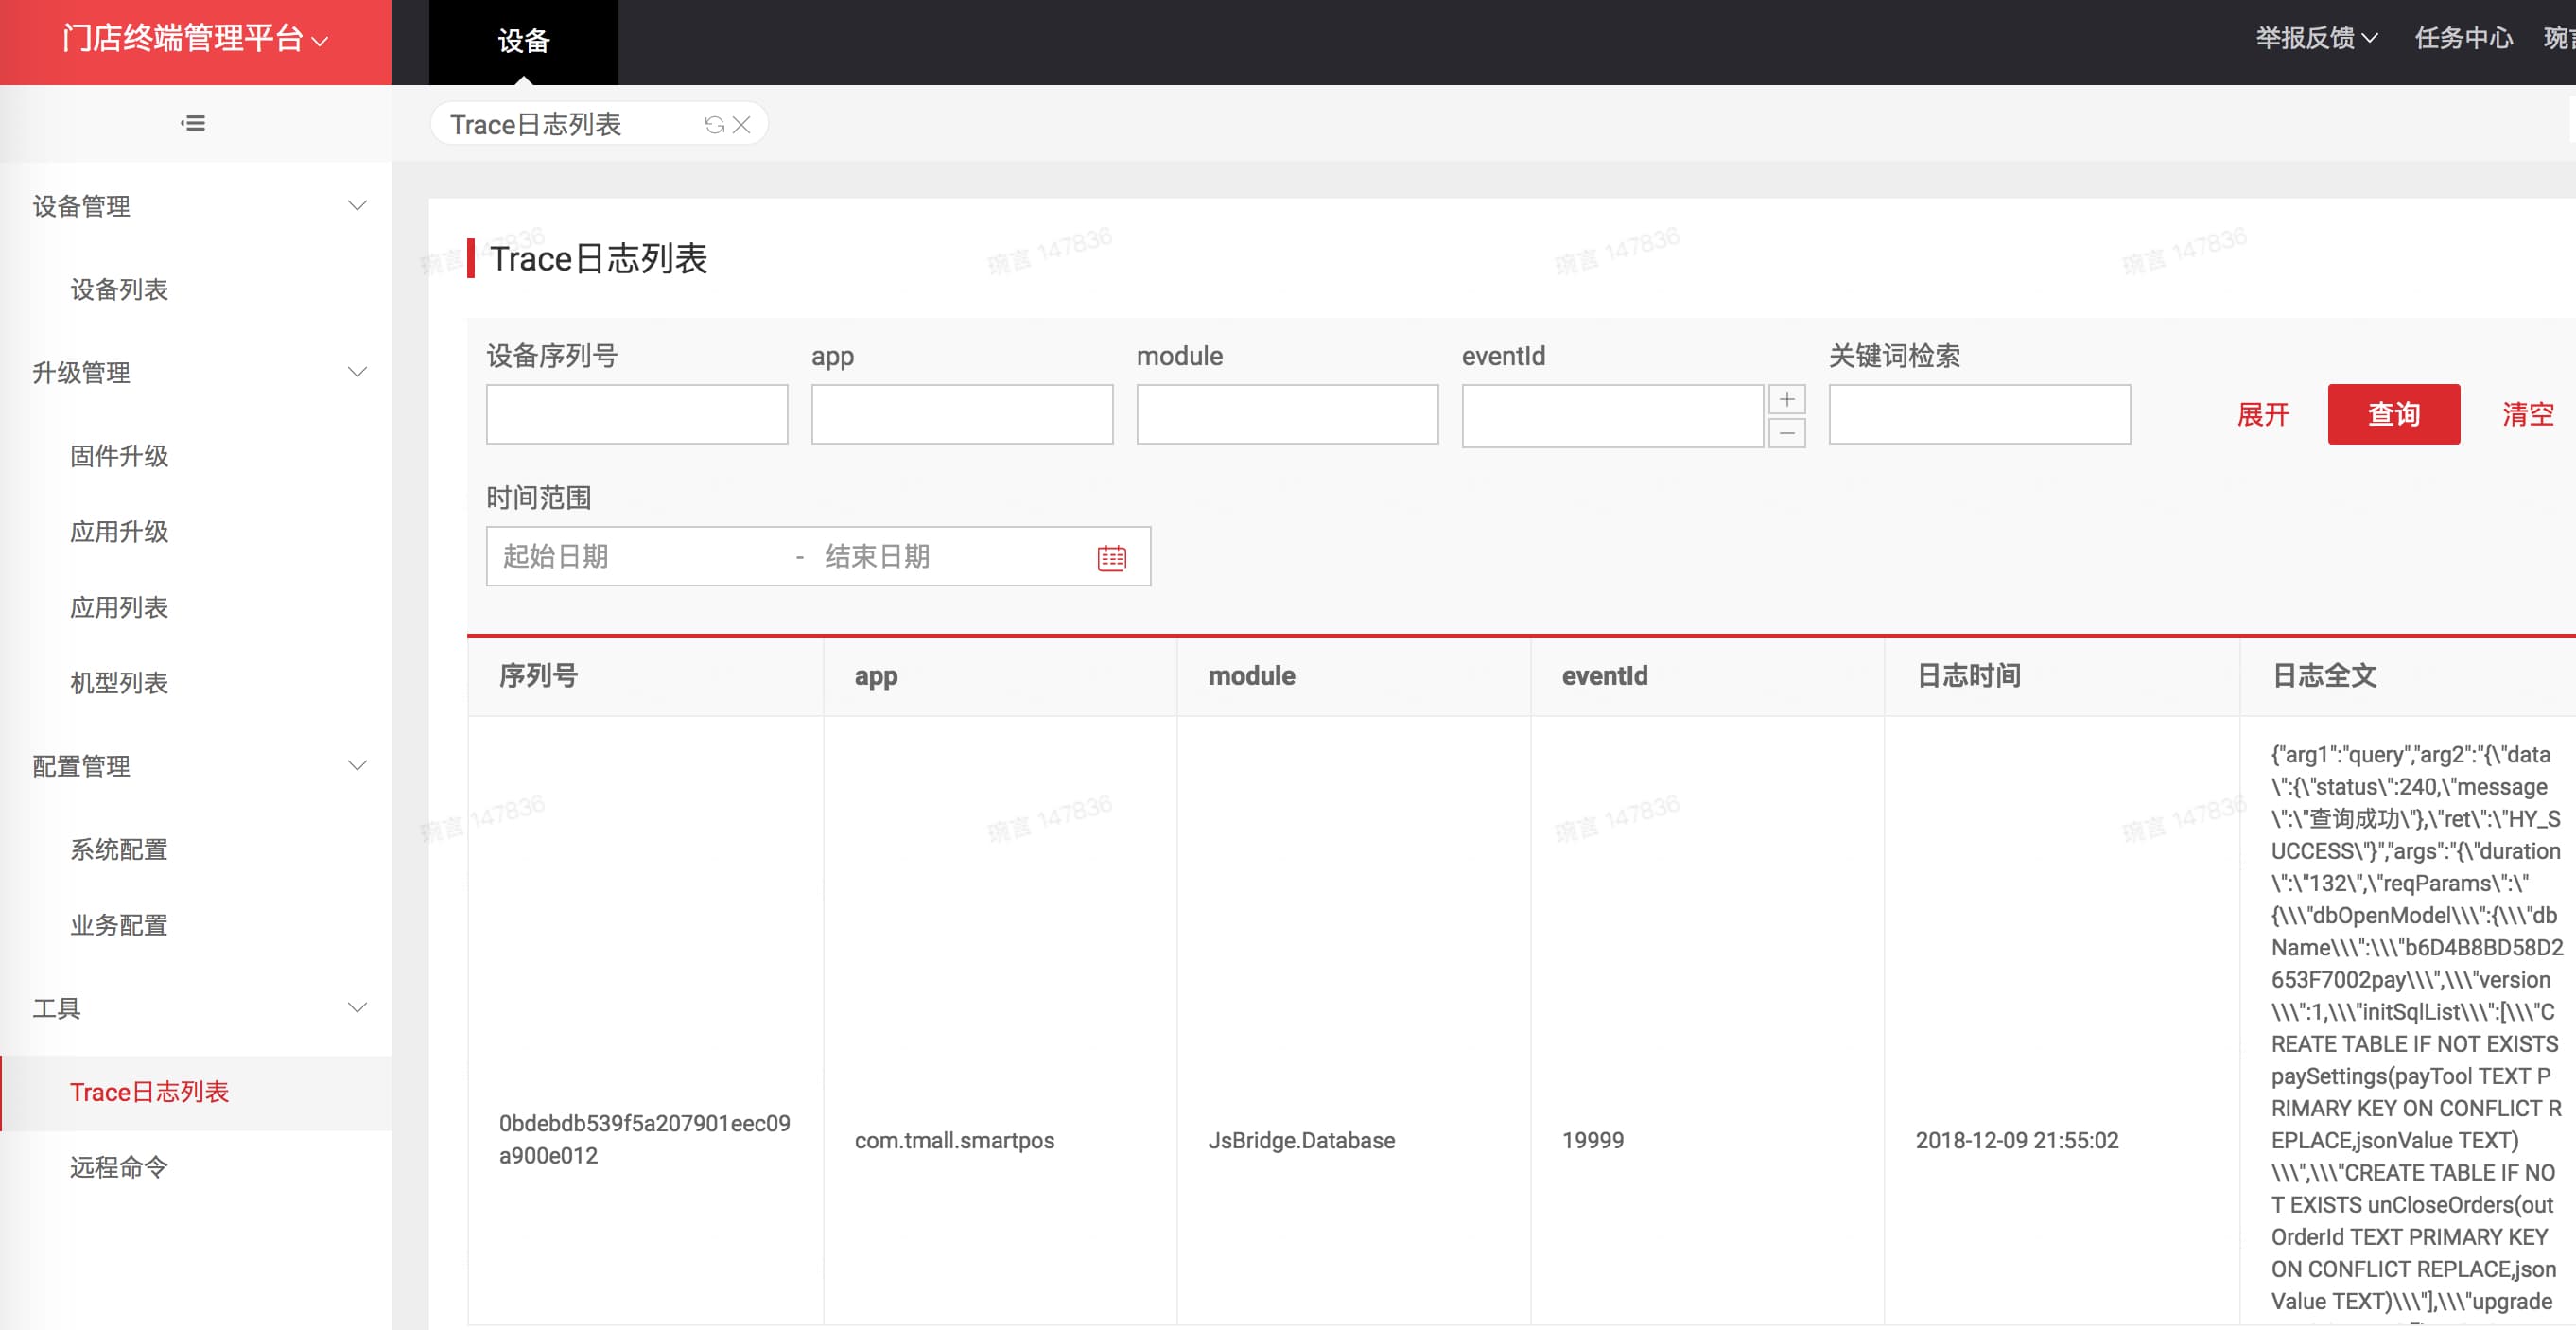The image size is (2576, 1330).
Task: Open the calendar icon in date range
Action: pos(1111,557)
